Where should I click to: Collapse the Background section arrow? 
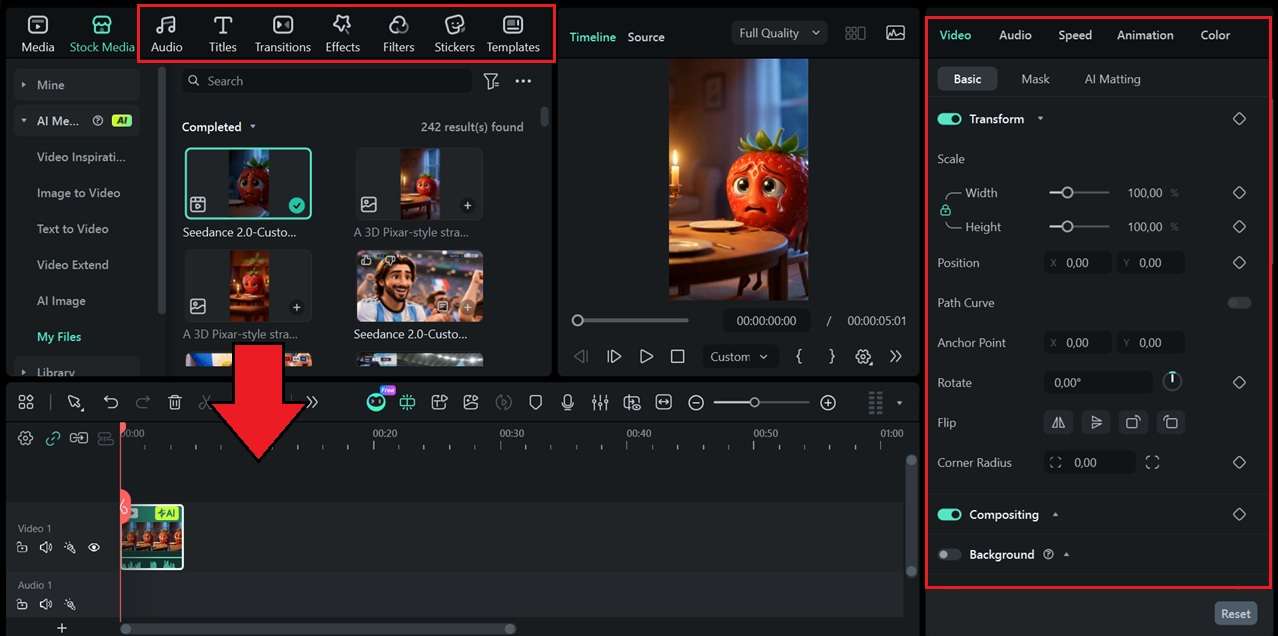pos(1066,555)
